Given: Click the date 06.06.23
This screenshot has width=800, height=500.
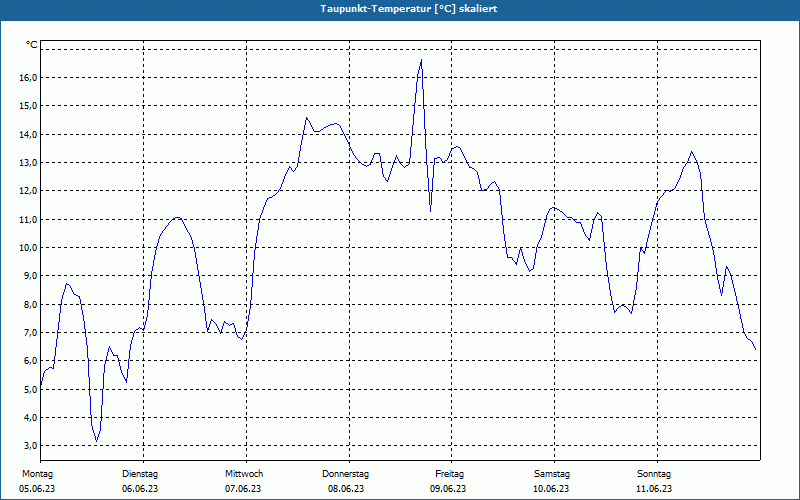Looking at the screenshot, I should click(140, 489).
